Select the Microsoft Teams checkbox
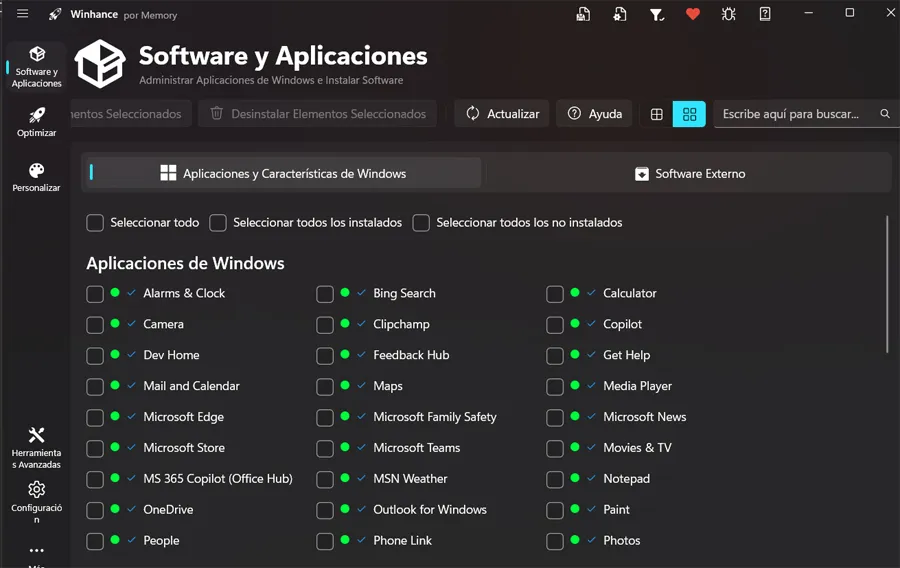 pos(325,449)
